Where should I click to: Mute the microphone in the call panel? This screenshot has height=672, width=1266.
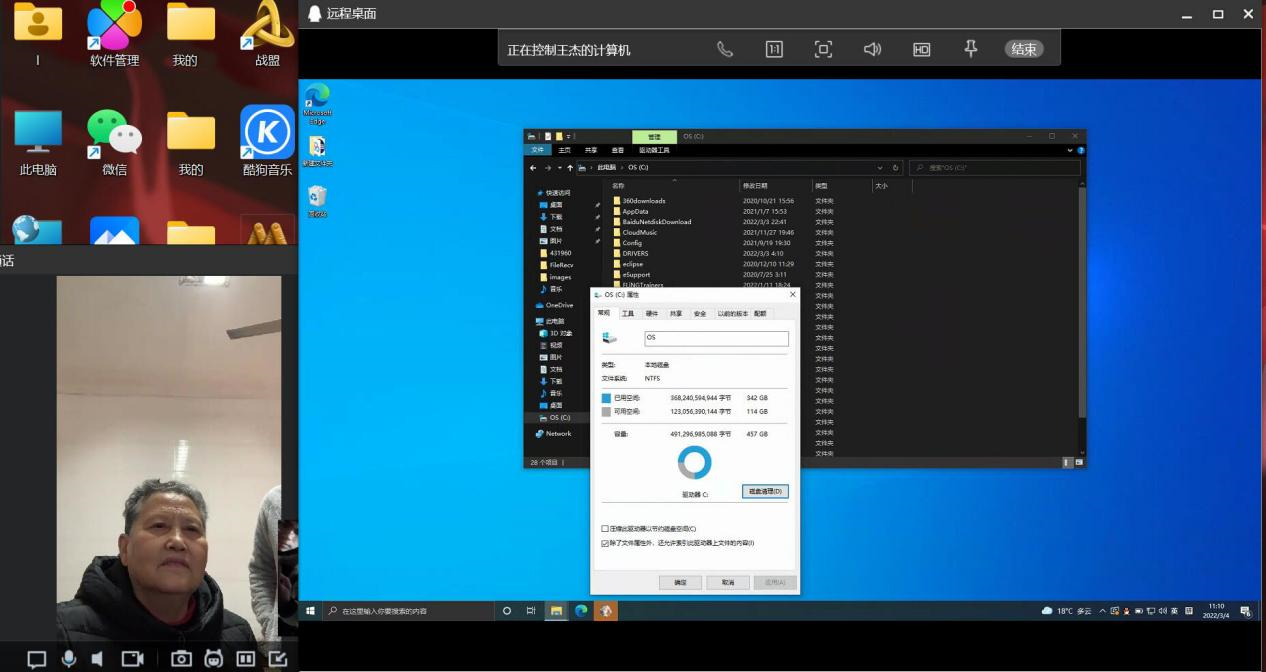[x=69, y=658]
